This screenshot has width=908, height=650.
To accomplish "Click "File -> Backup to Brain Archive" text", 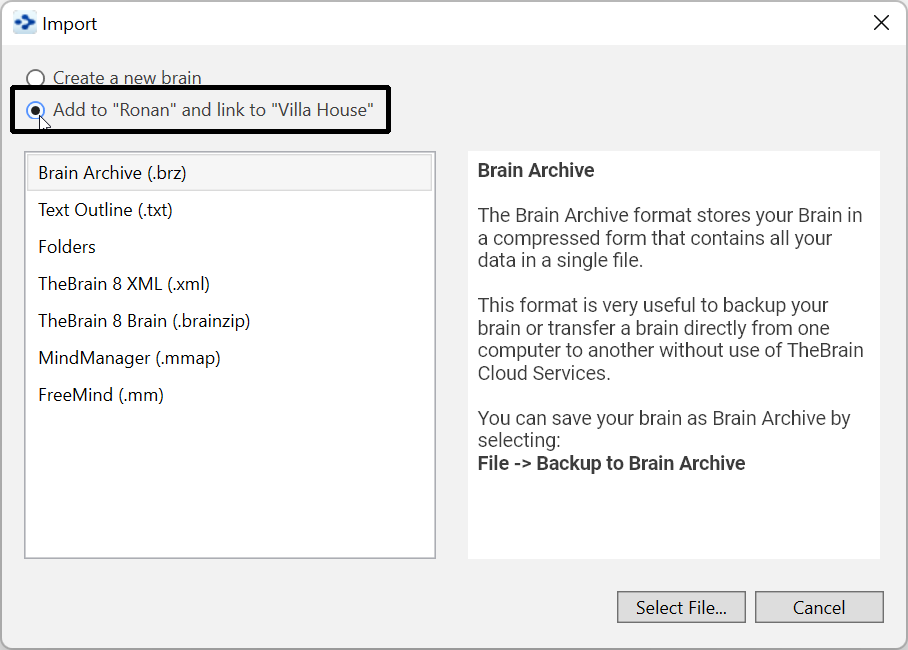I will click(611, 463).
